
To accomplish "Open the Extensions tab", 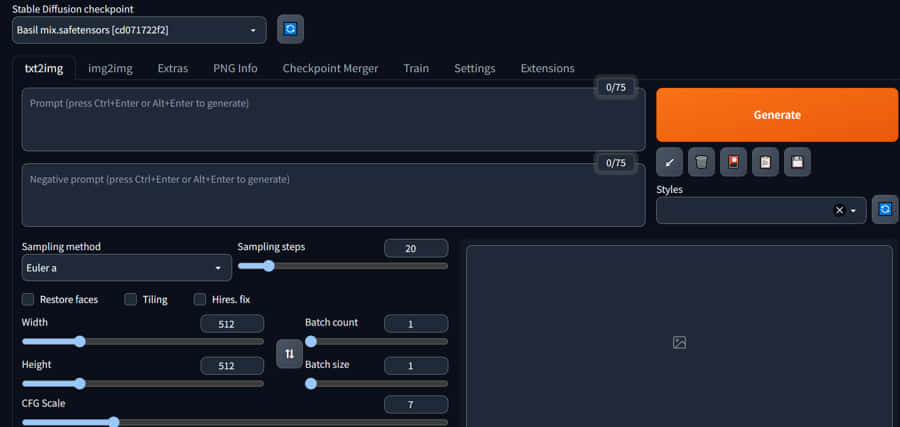I will (x=548, y=68).
